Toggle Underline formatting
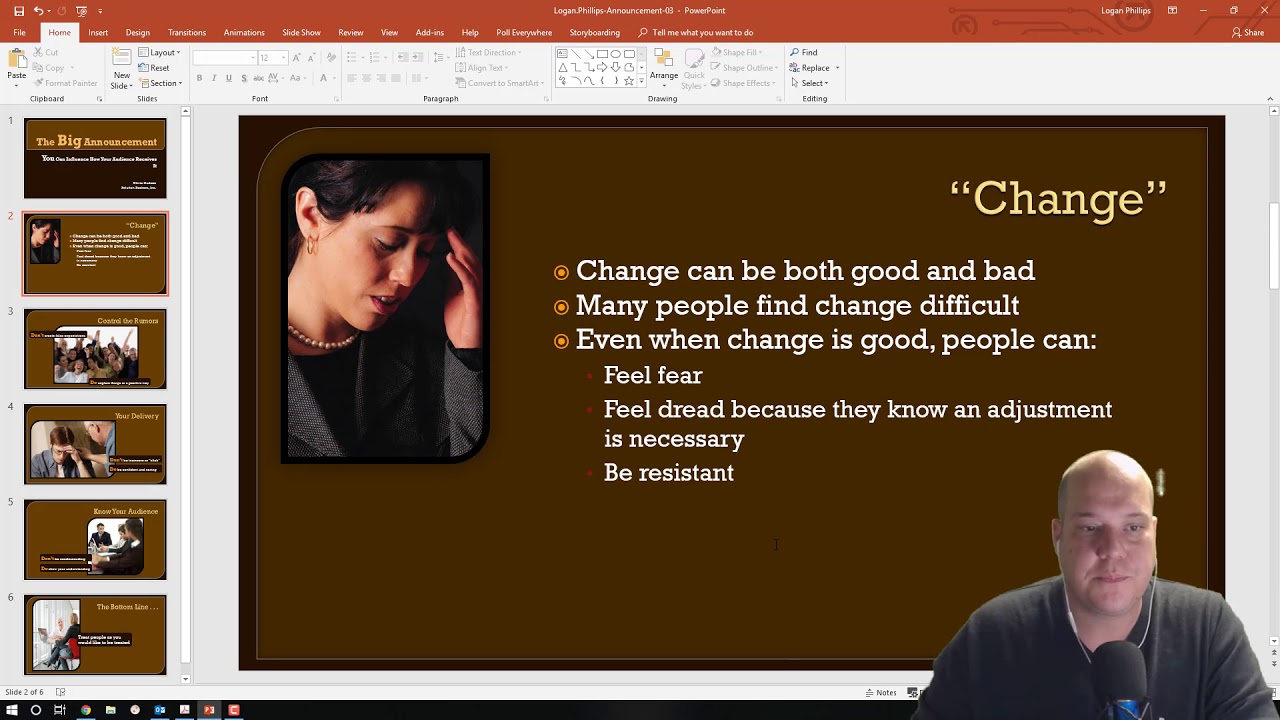 229,78
